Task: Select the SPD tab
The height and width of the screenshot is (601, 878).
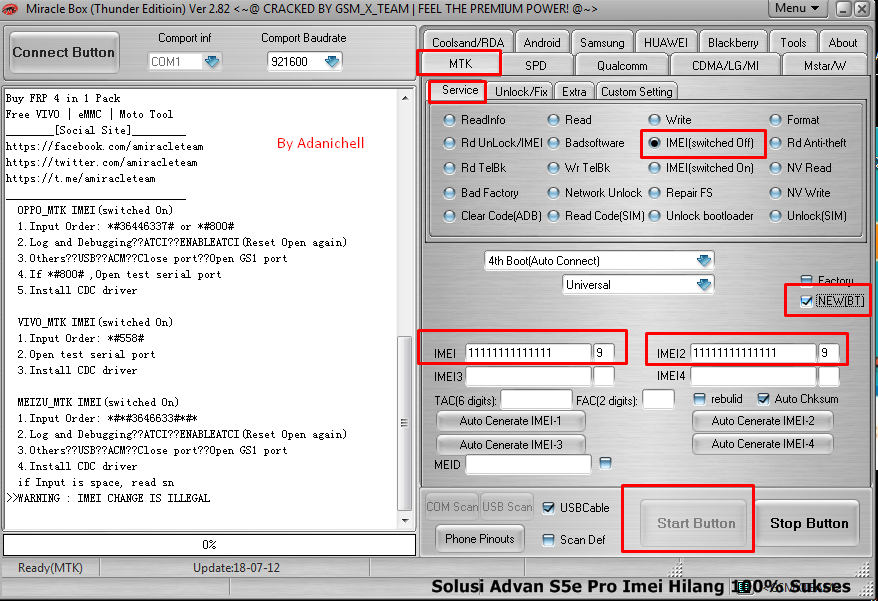Action: [535, 66]
